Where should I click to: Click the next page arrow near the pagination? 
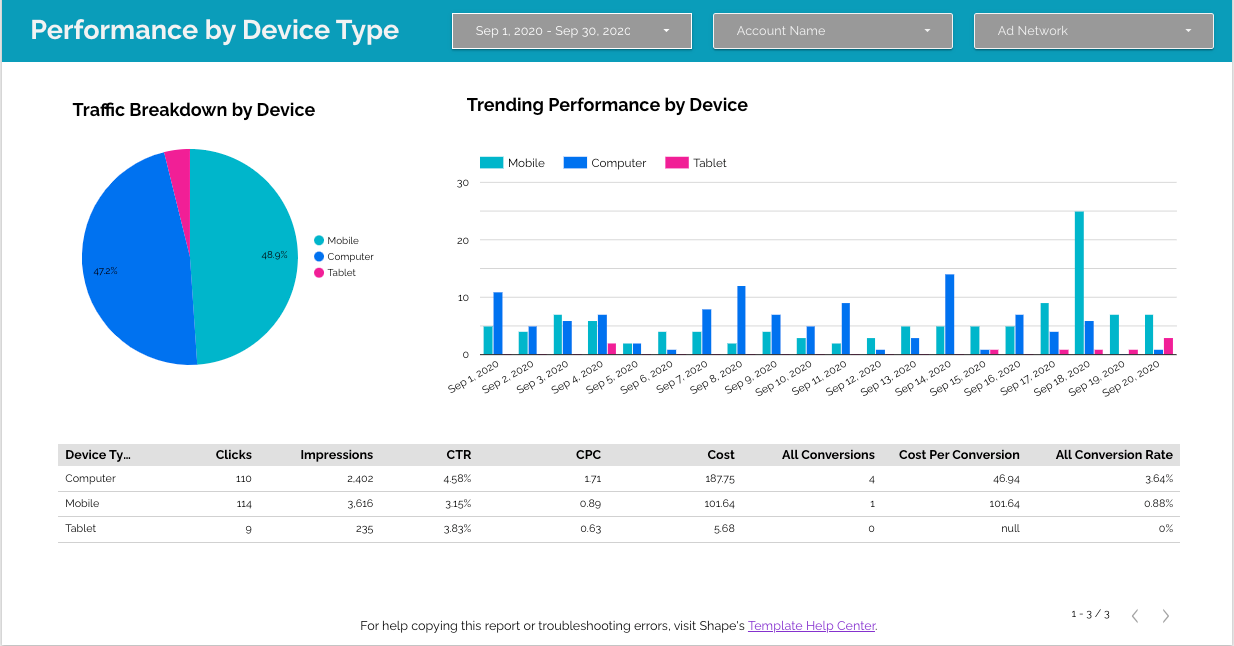pos(1165,616)
